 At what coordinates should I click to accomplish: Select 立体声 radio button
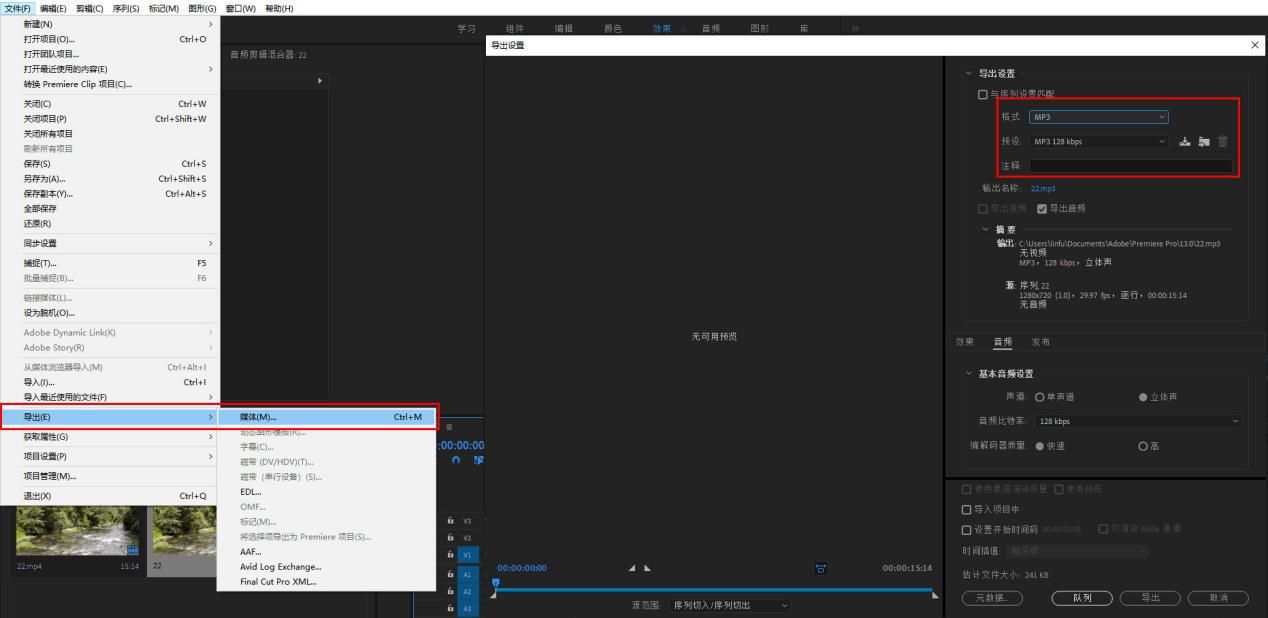click(1143, 397)
